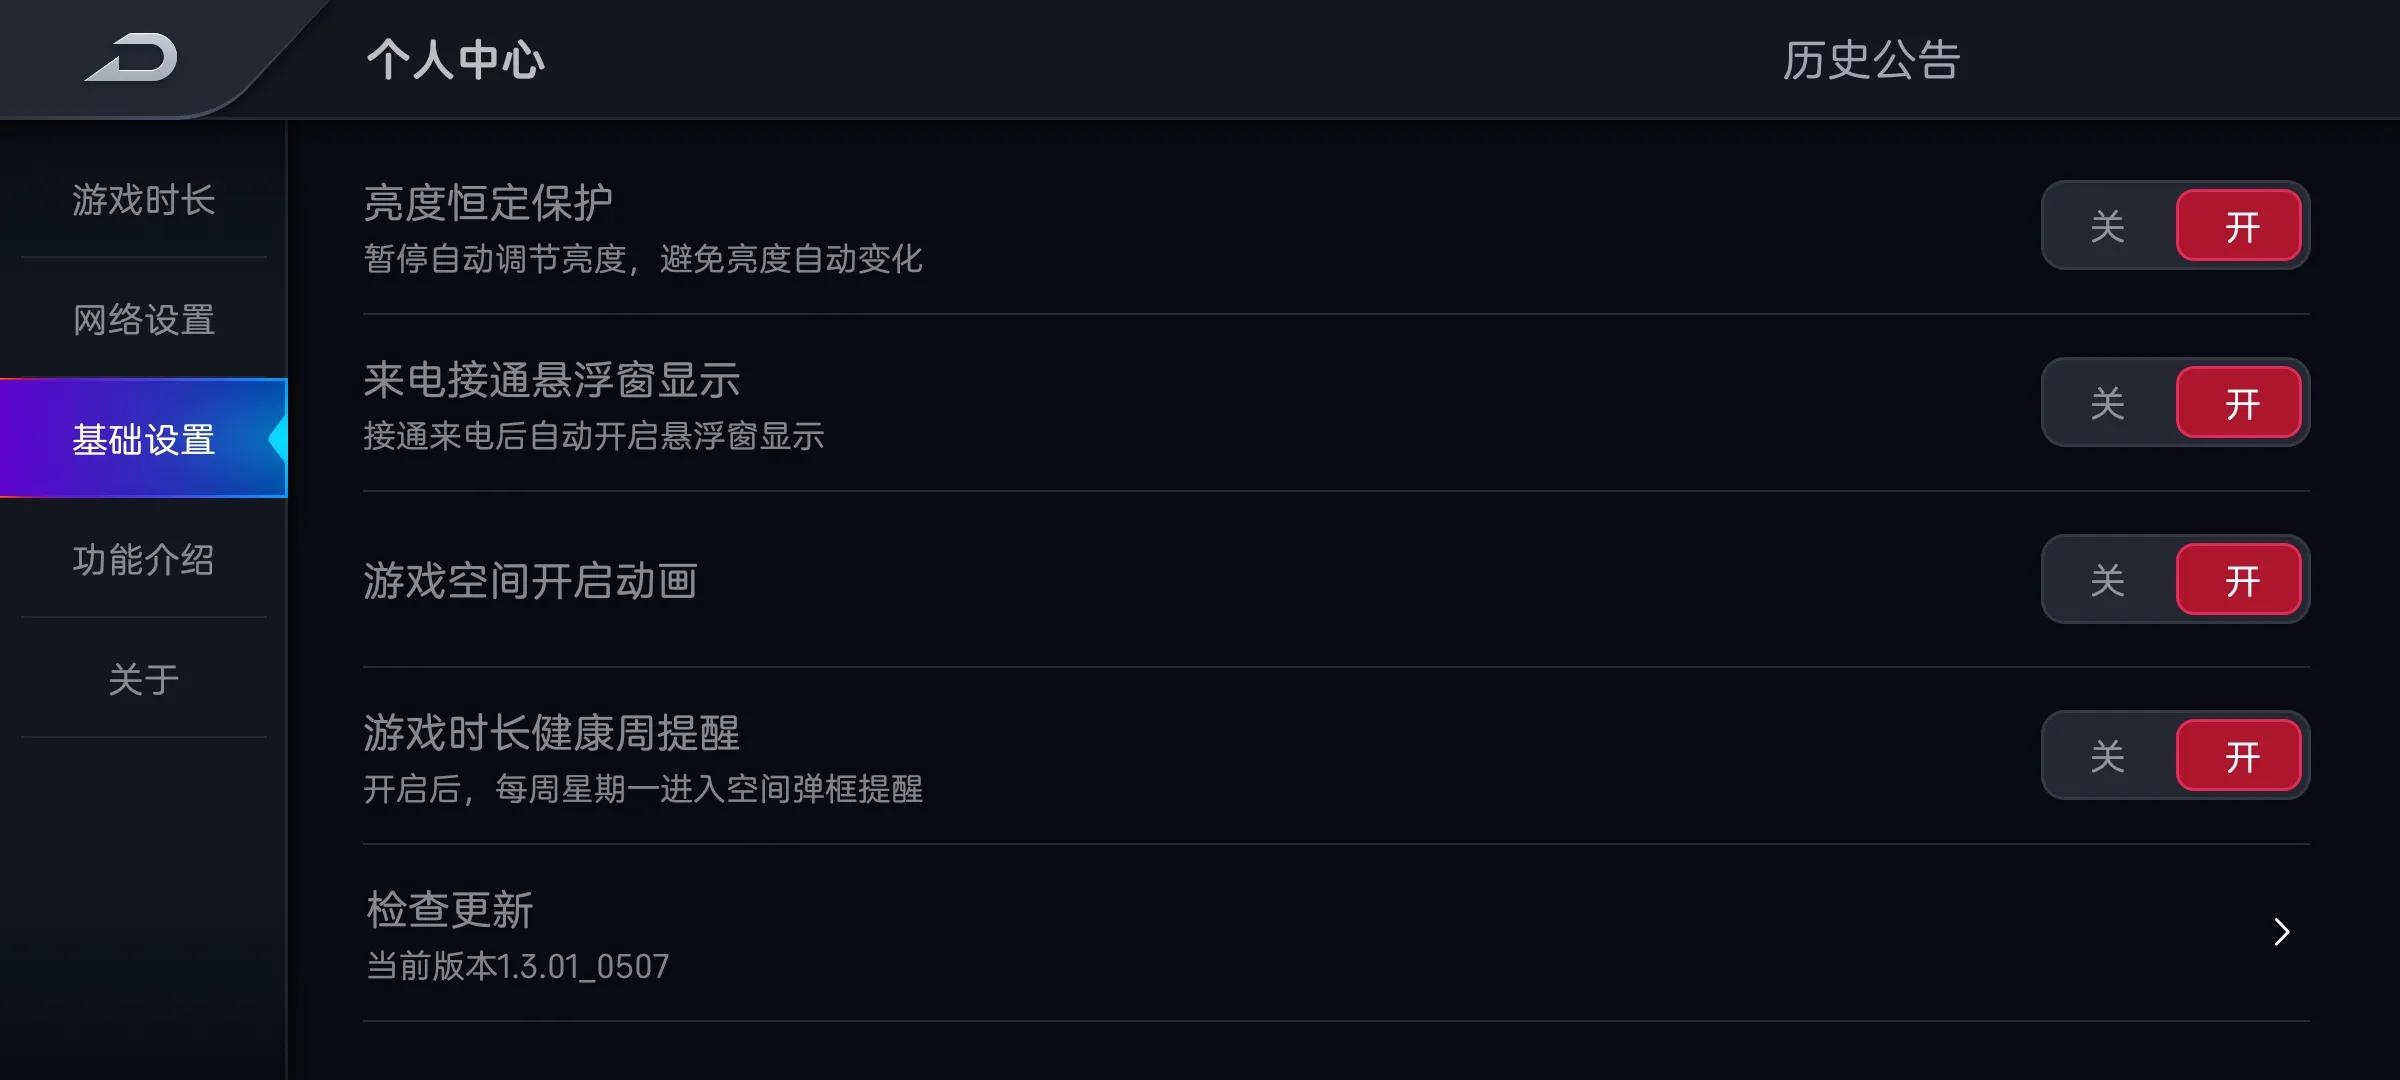Tap 开 on 来电接通悬浮窗显示 switch
The image size is (2400, 1080).
(2243, 402)
